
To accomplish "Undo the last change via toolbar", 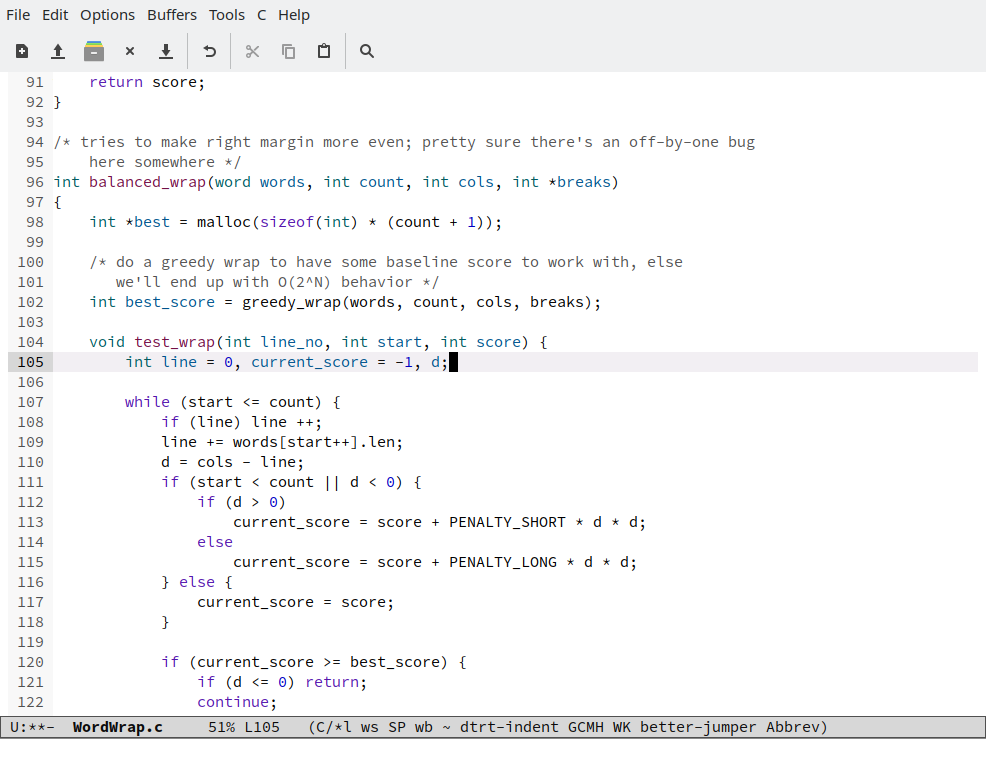I will point(210,51).
